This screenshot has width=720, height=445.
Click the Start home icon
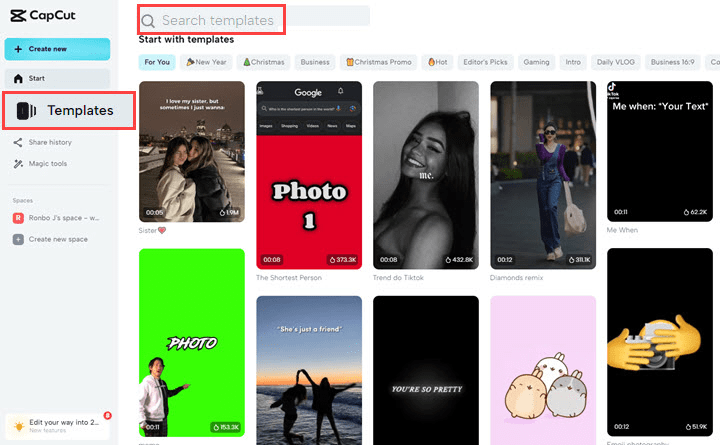tap(18, 79)
